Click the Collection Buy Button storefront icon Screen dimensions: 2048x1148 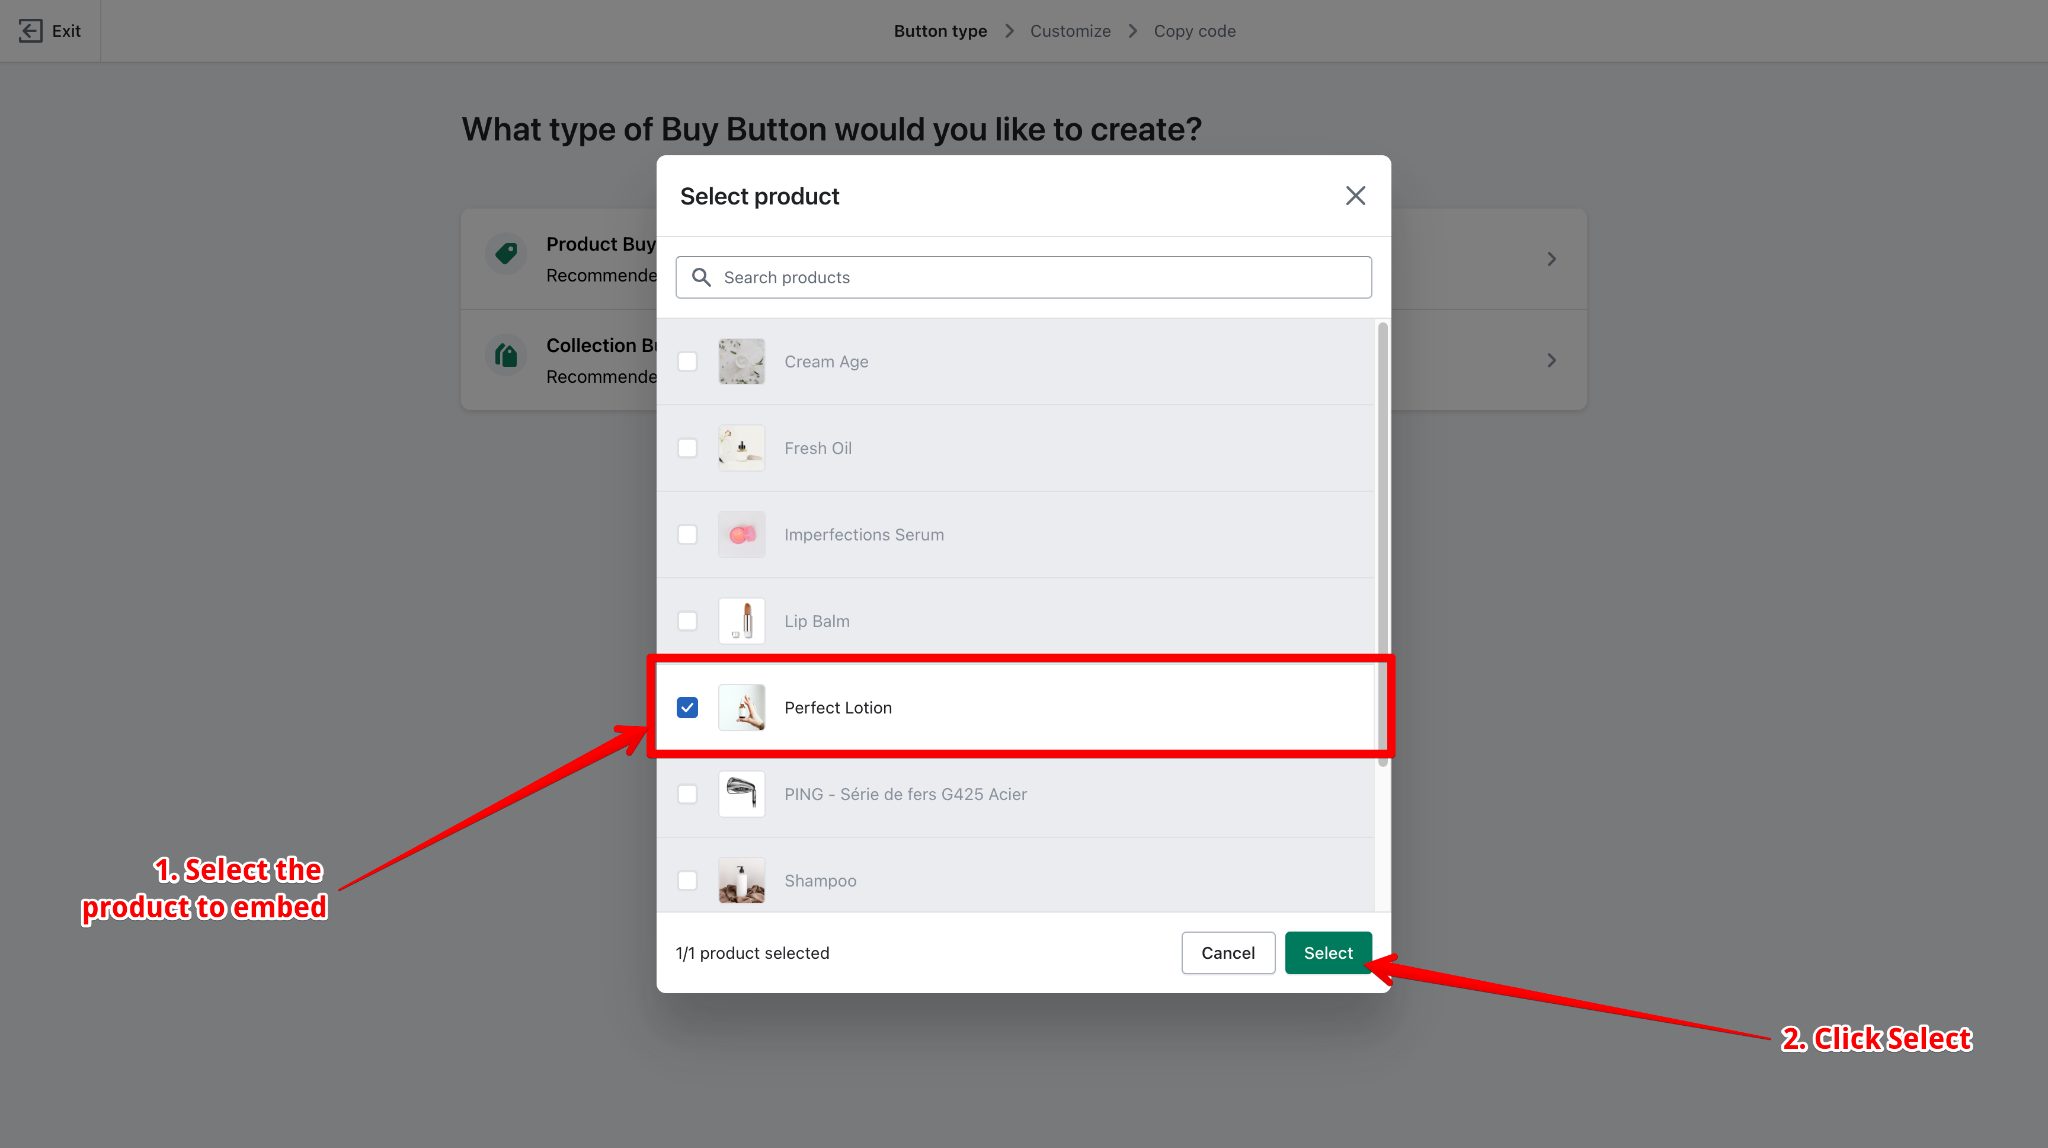tap(506, 355)
